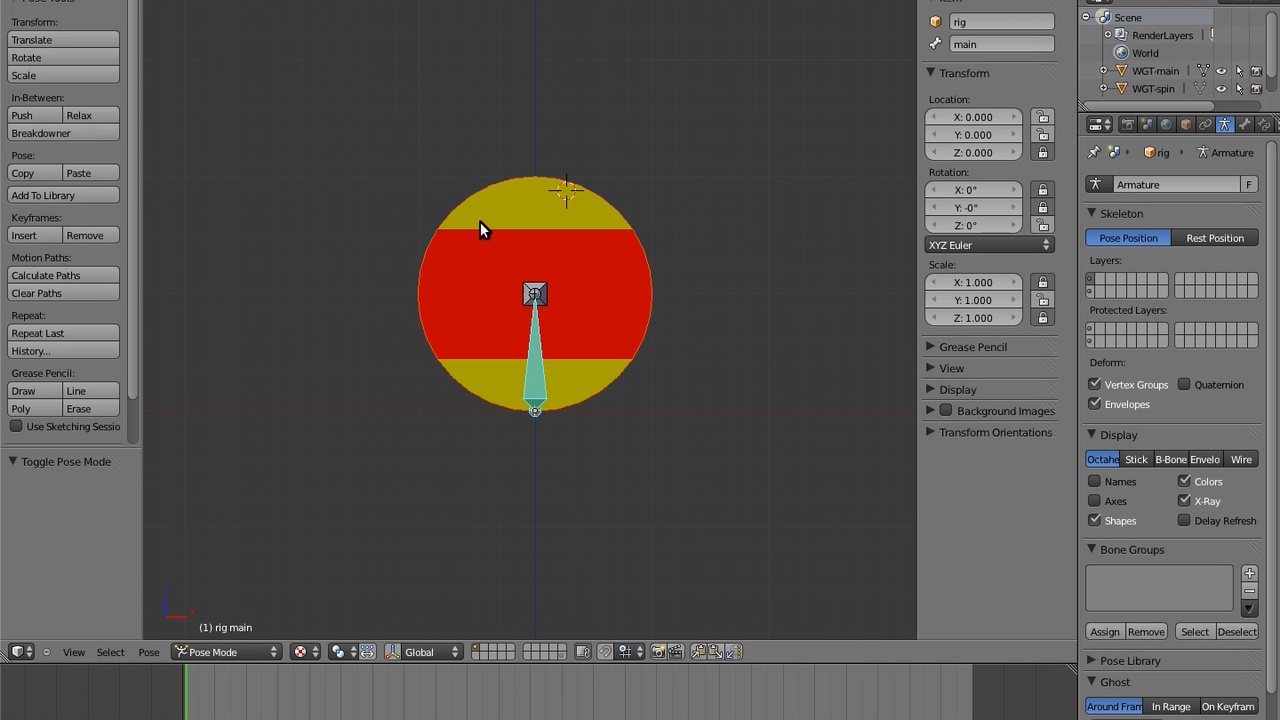Open the Object properties tab
Image resolution: width=1280 pixels, height=720 pixels.
point(1186,125)
